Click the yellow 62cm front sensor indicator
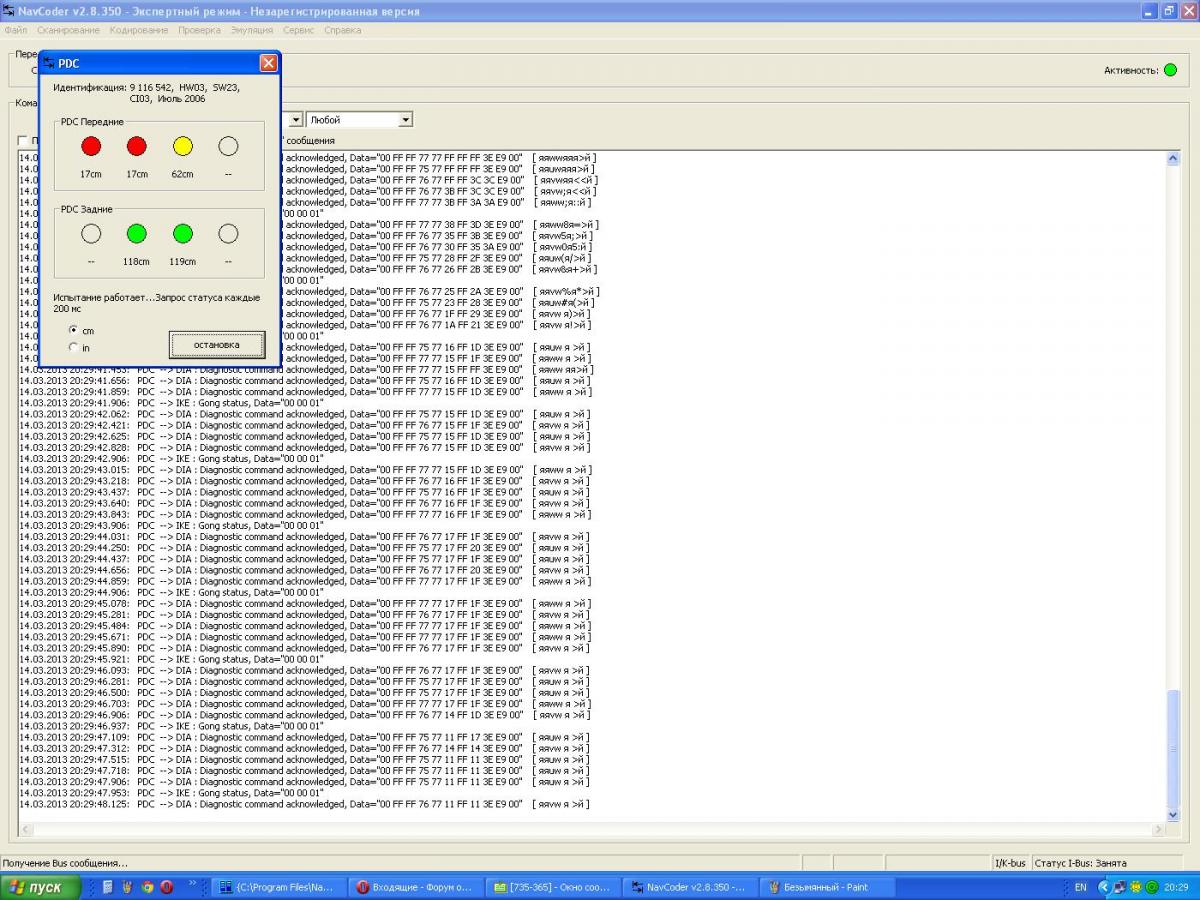Image resolution: width=1200 pixels, height=900 pixels. pos(182,147)
